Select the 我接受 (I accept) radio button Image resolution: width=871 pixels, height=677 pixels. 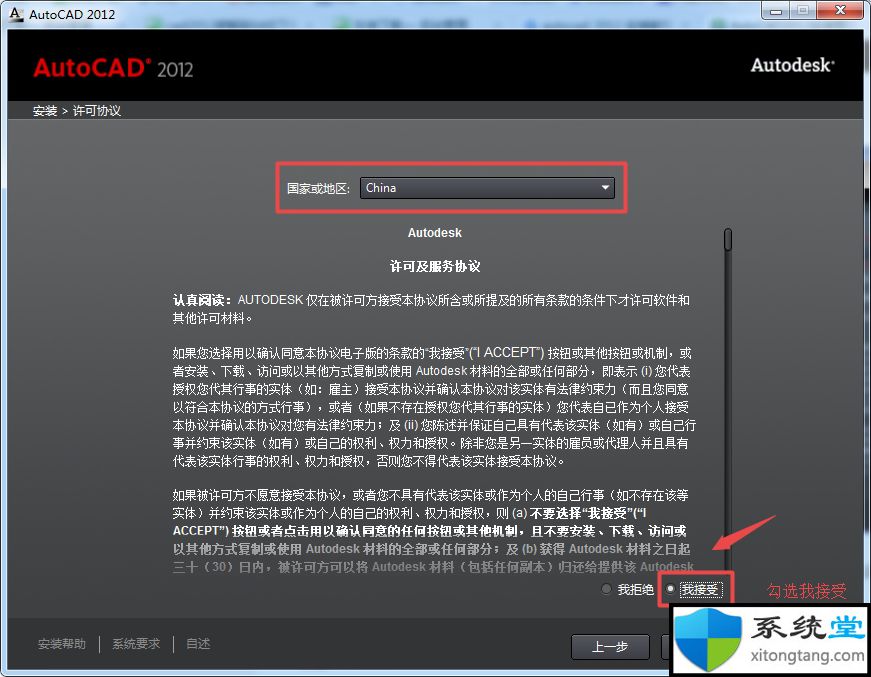670,589
